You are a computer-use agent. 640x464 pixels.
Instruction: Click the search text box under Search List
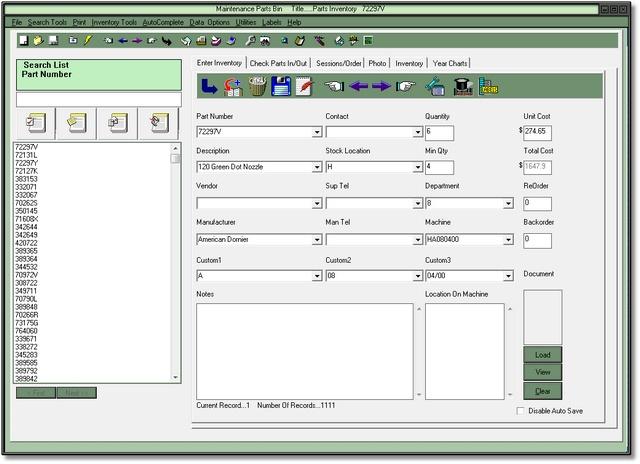tap(99, 99)
